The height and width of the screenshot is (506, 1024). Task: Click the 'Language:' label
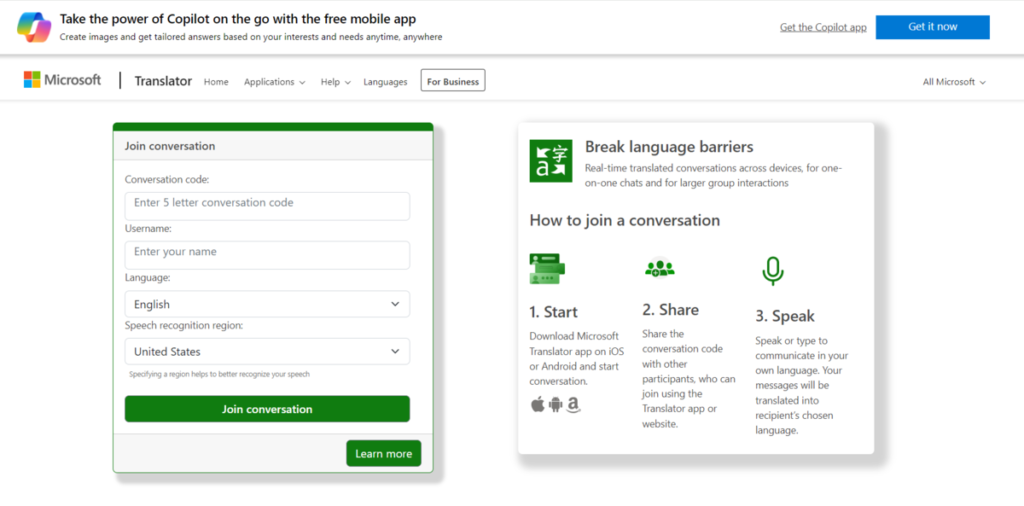click(148, 277)
